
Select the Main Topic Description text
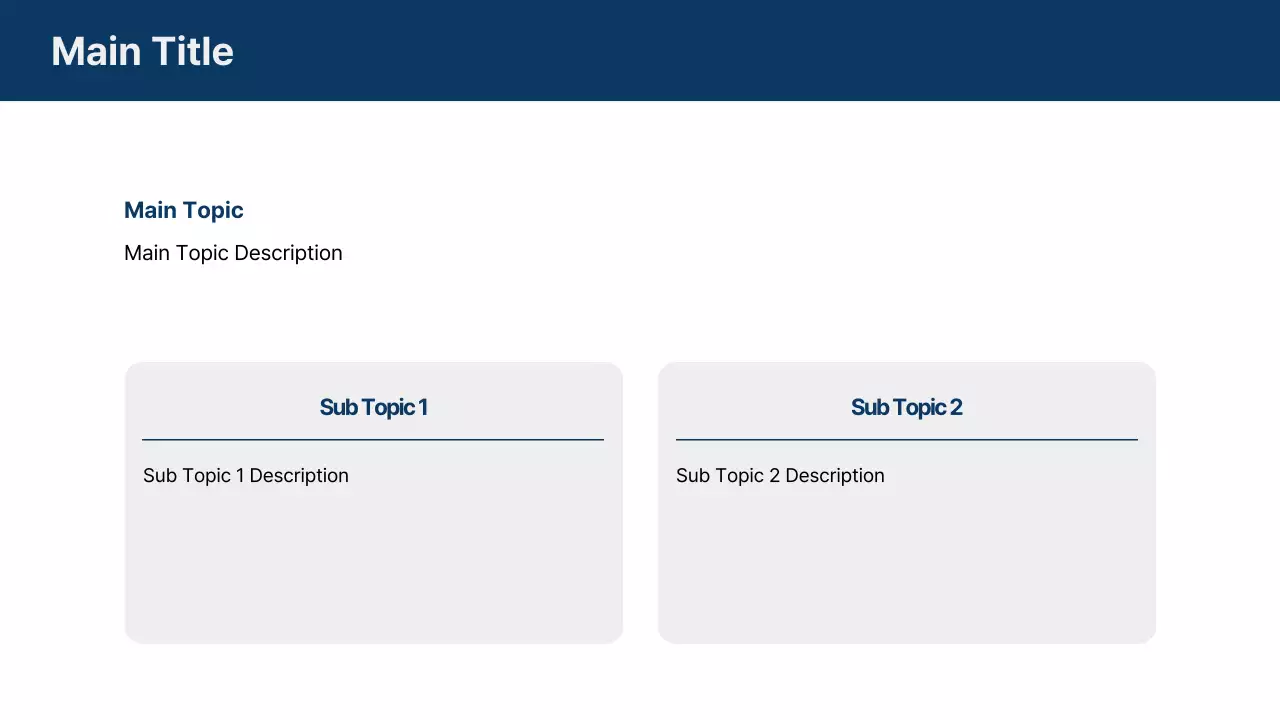click(x=233, y=253)
